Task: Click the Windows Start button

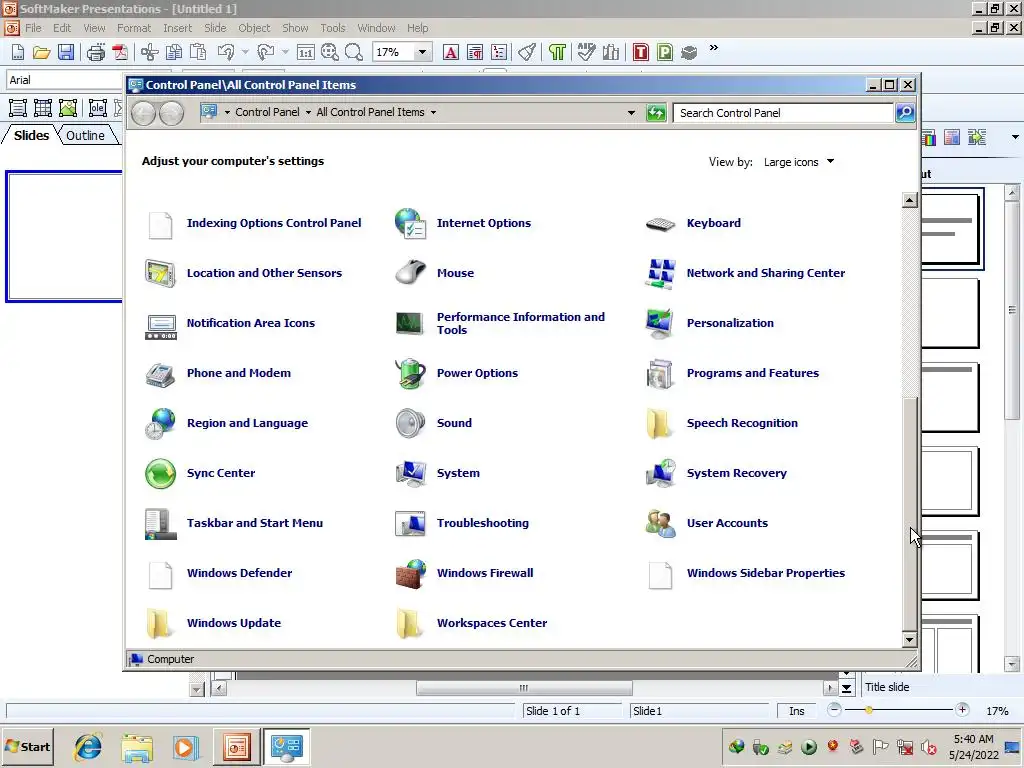Action: tap(27, 747)
